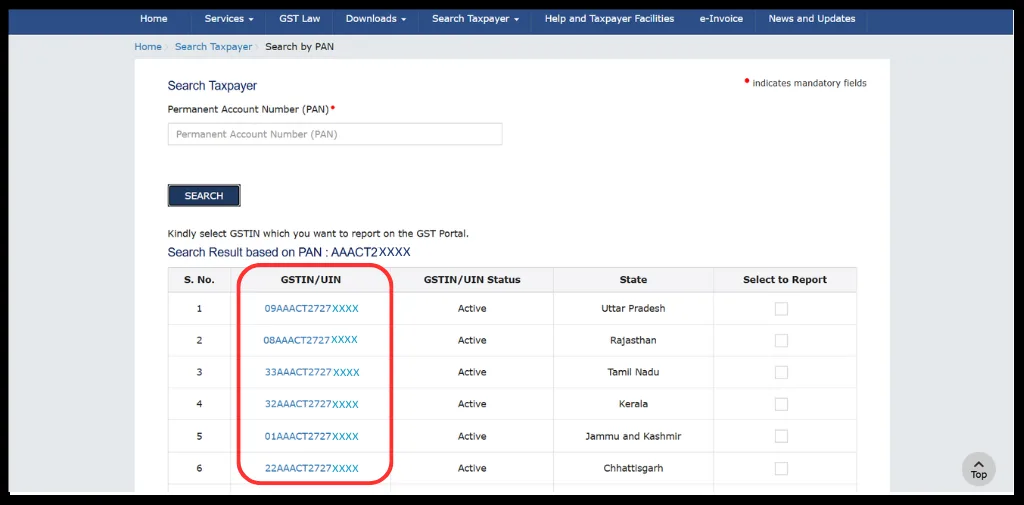
Task: Open GSTIN 33AAACT2727XXXX link
Action: [x=312, y=372]
